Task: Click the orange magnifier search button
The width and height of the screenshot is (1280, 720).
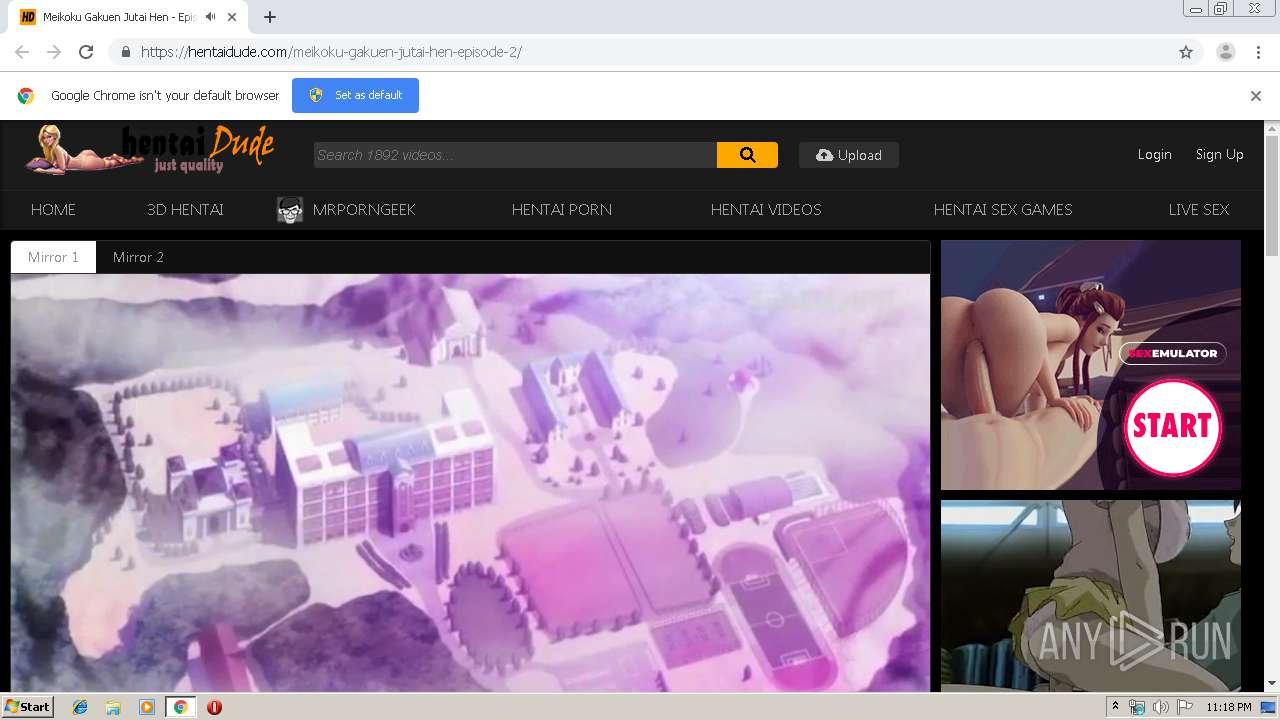Action: [747, 154]
